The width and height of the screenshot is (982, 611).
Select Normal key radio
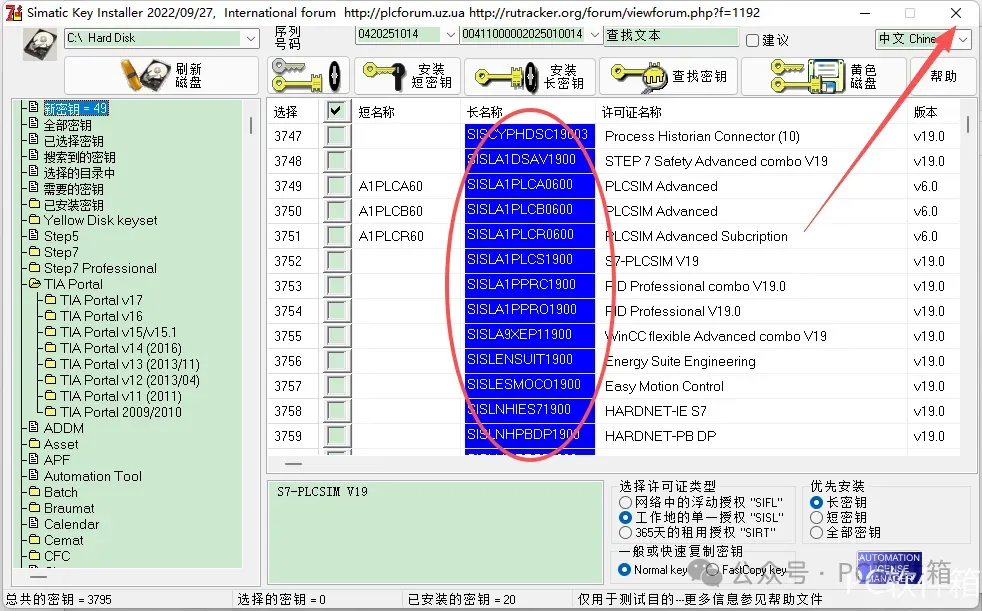click(x=624, y=570)
